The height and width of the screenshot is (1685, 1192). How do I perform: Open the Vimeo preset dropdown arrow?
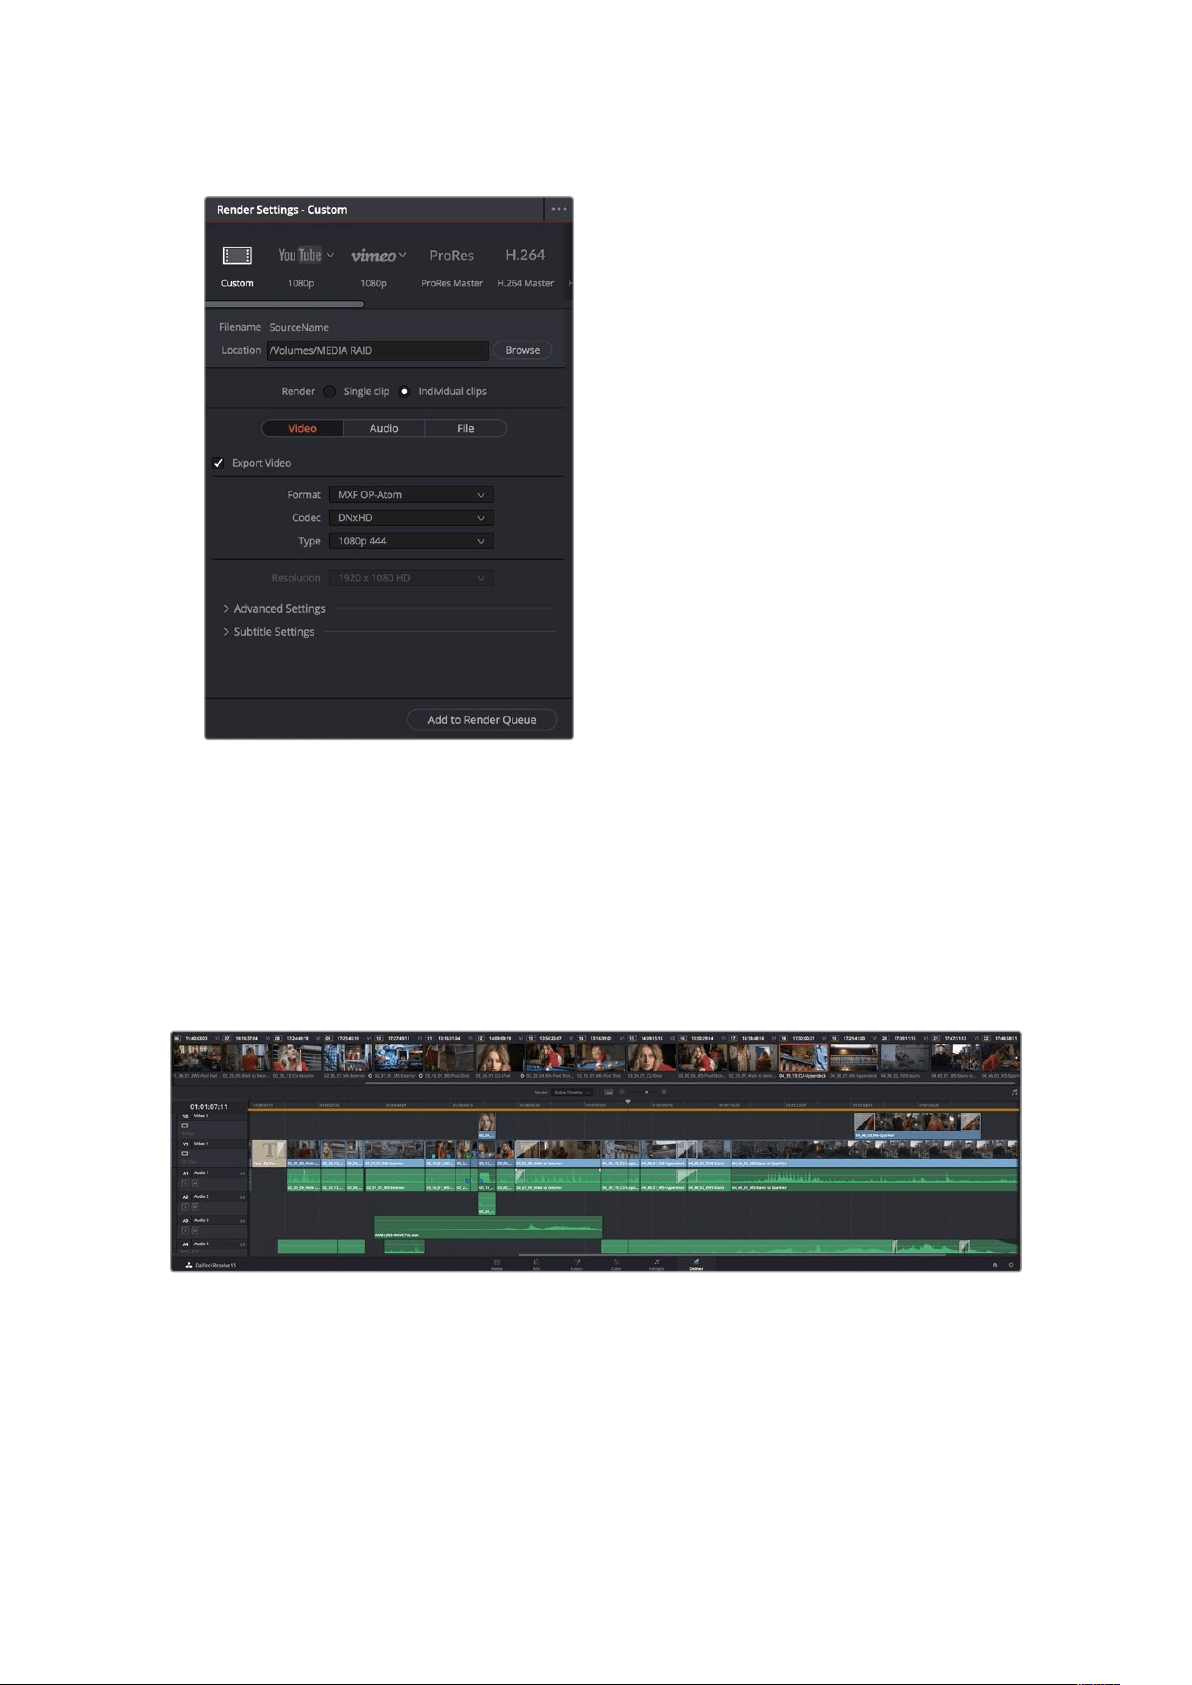pos(403,255)
